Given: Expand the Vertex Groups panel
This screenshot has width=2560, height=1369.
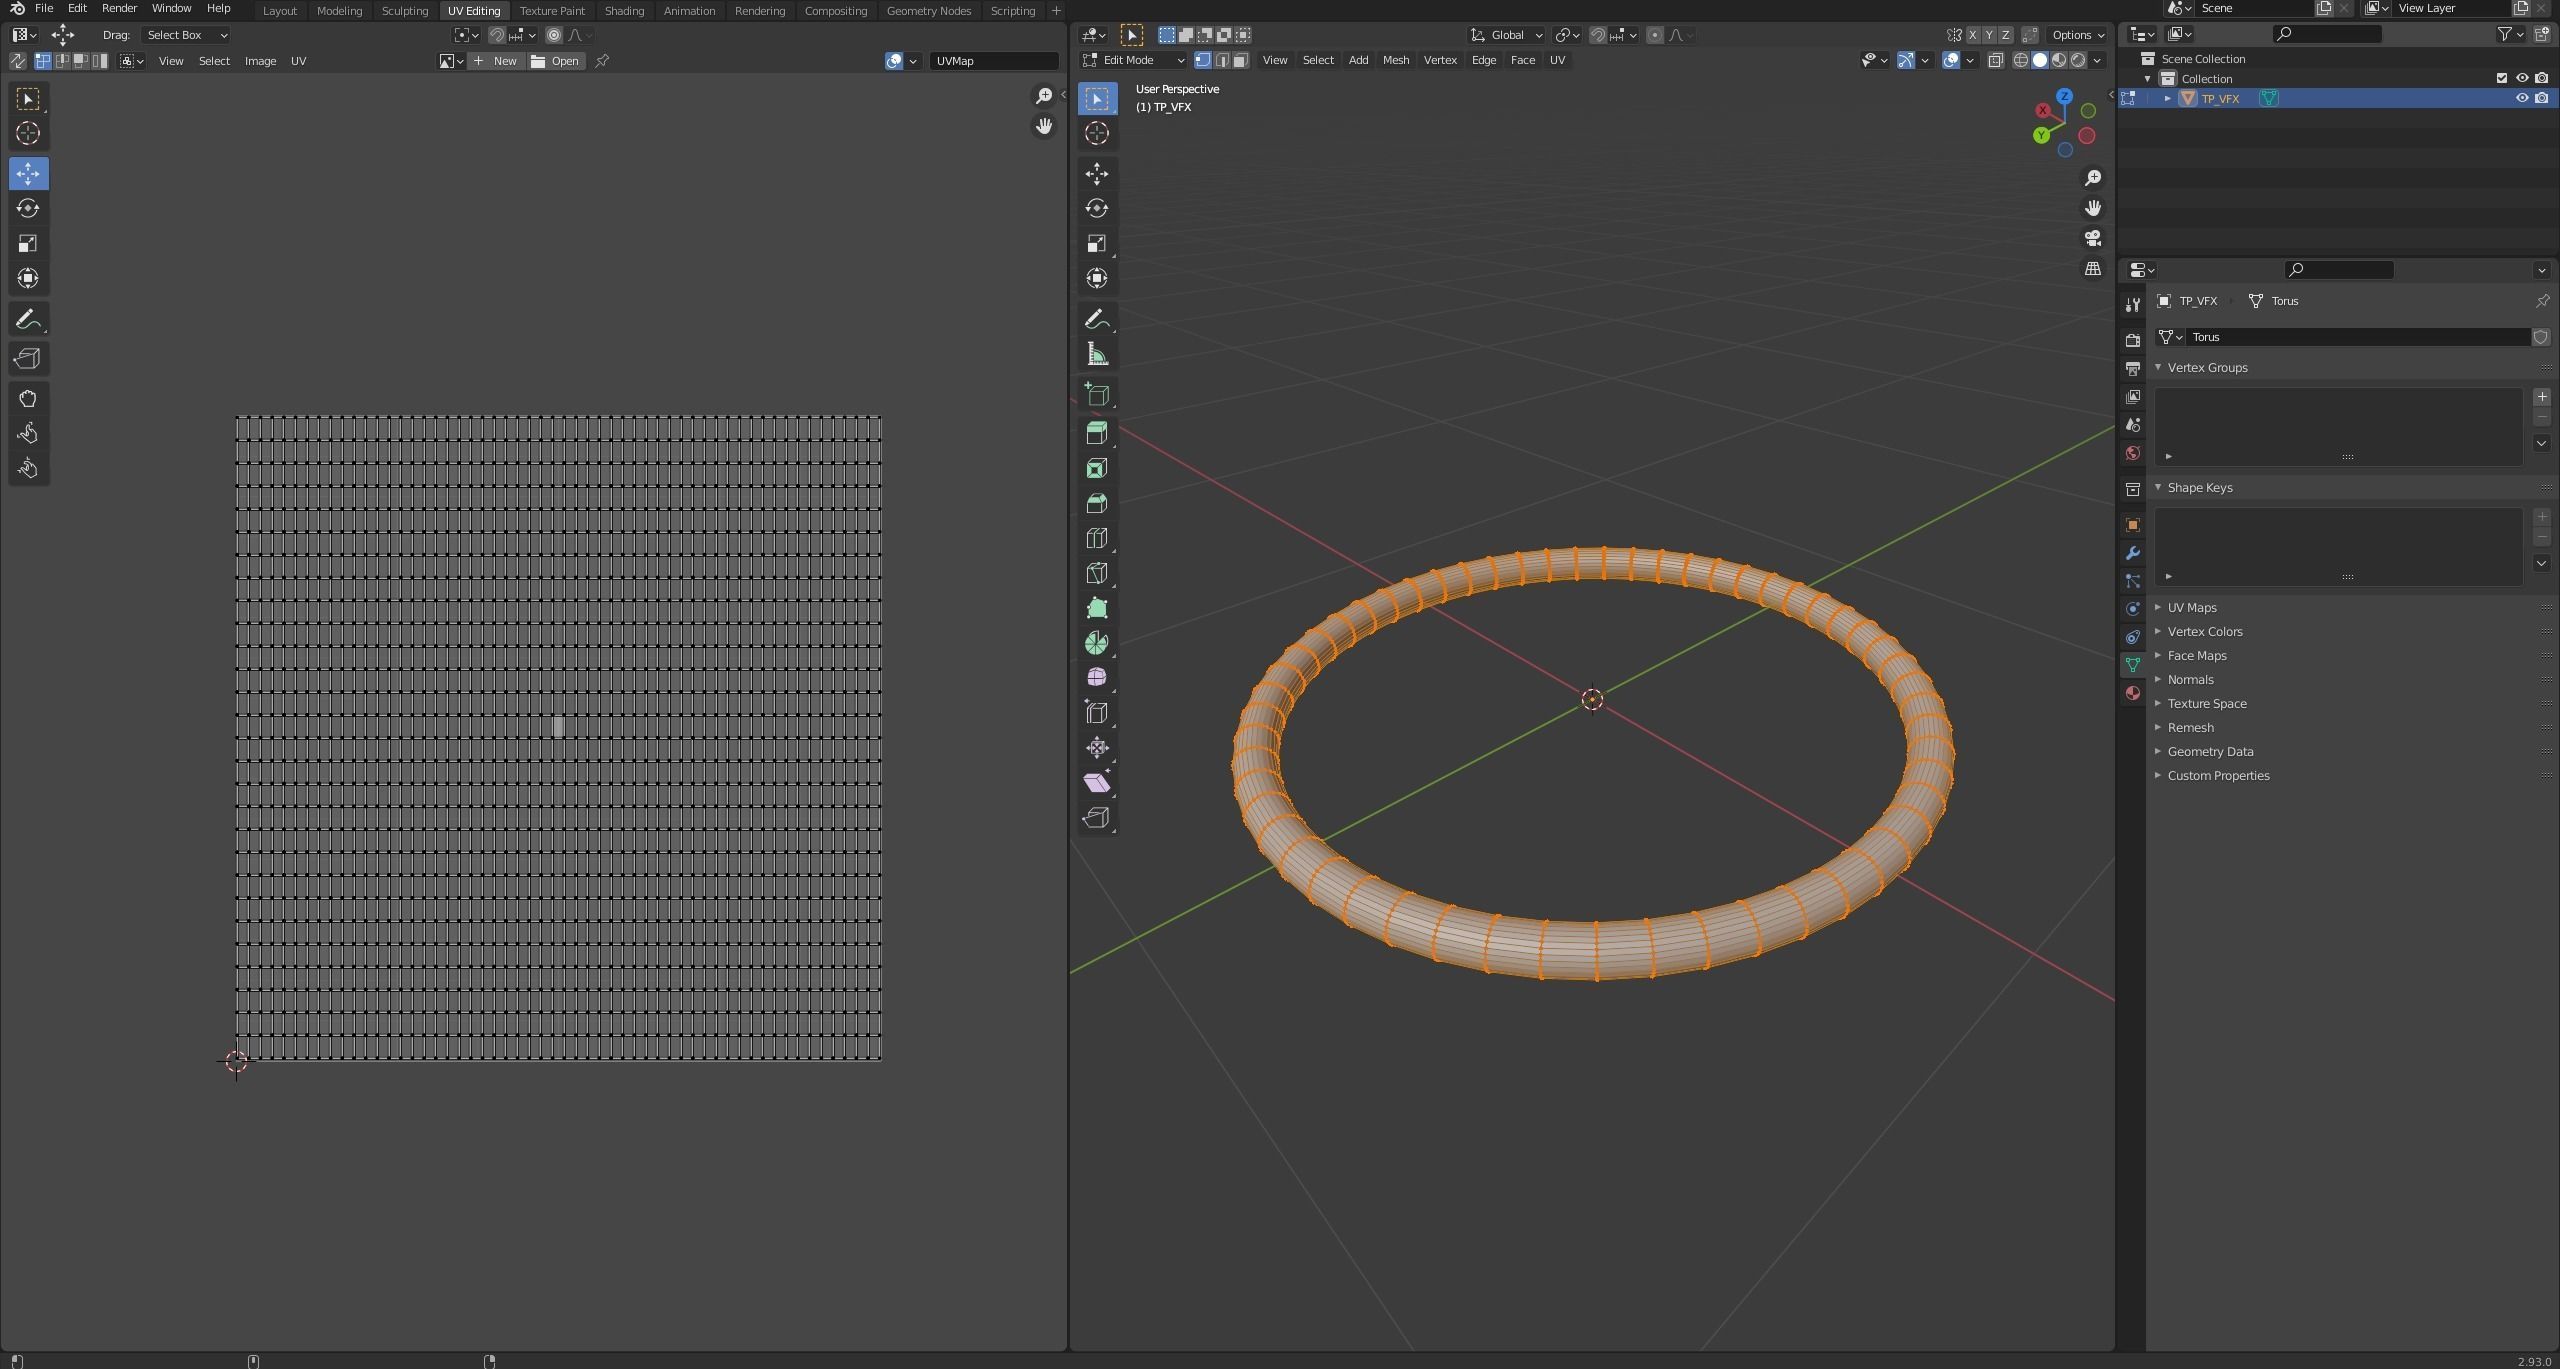Looking at the screenshot, I should point(2210,367).
